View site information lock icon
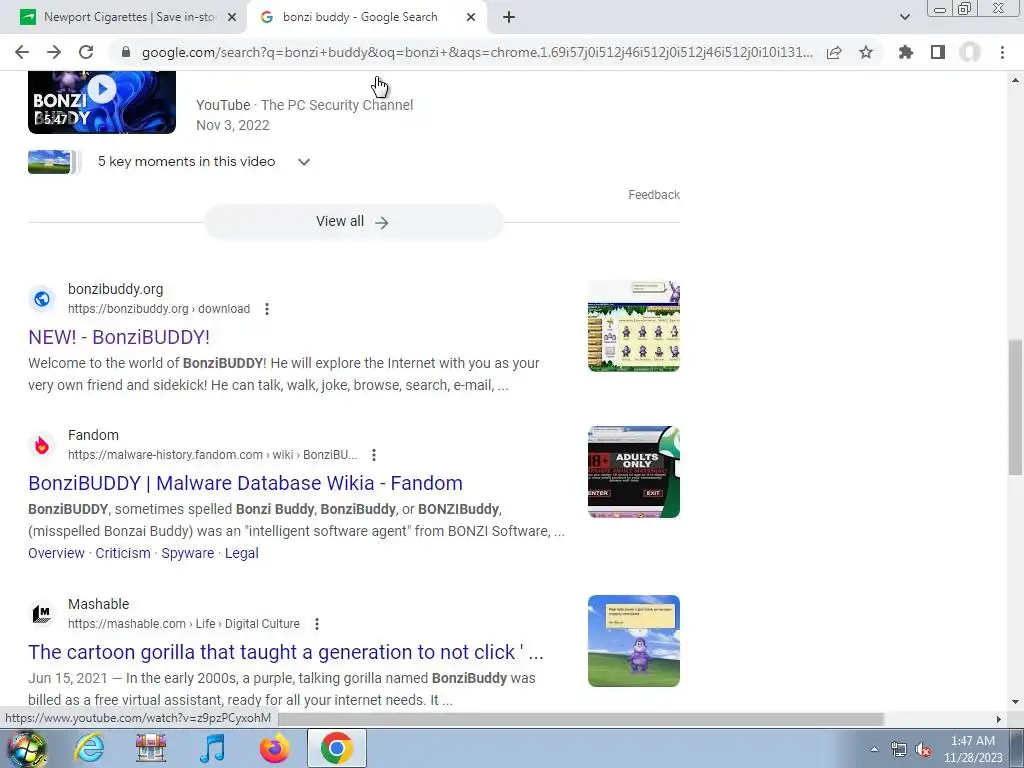Image resolution: width=1024 pixels, height=768 pixels. point(126,52)
